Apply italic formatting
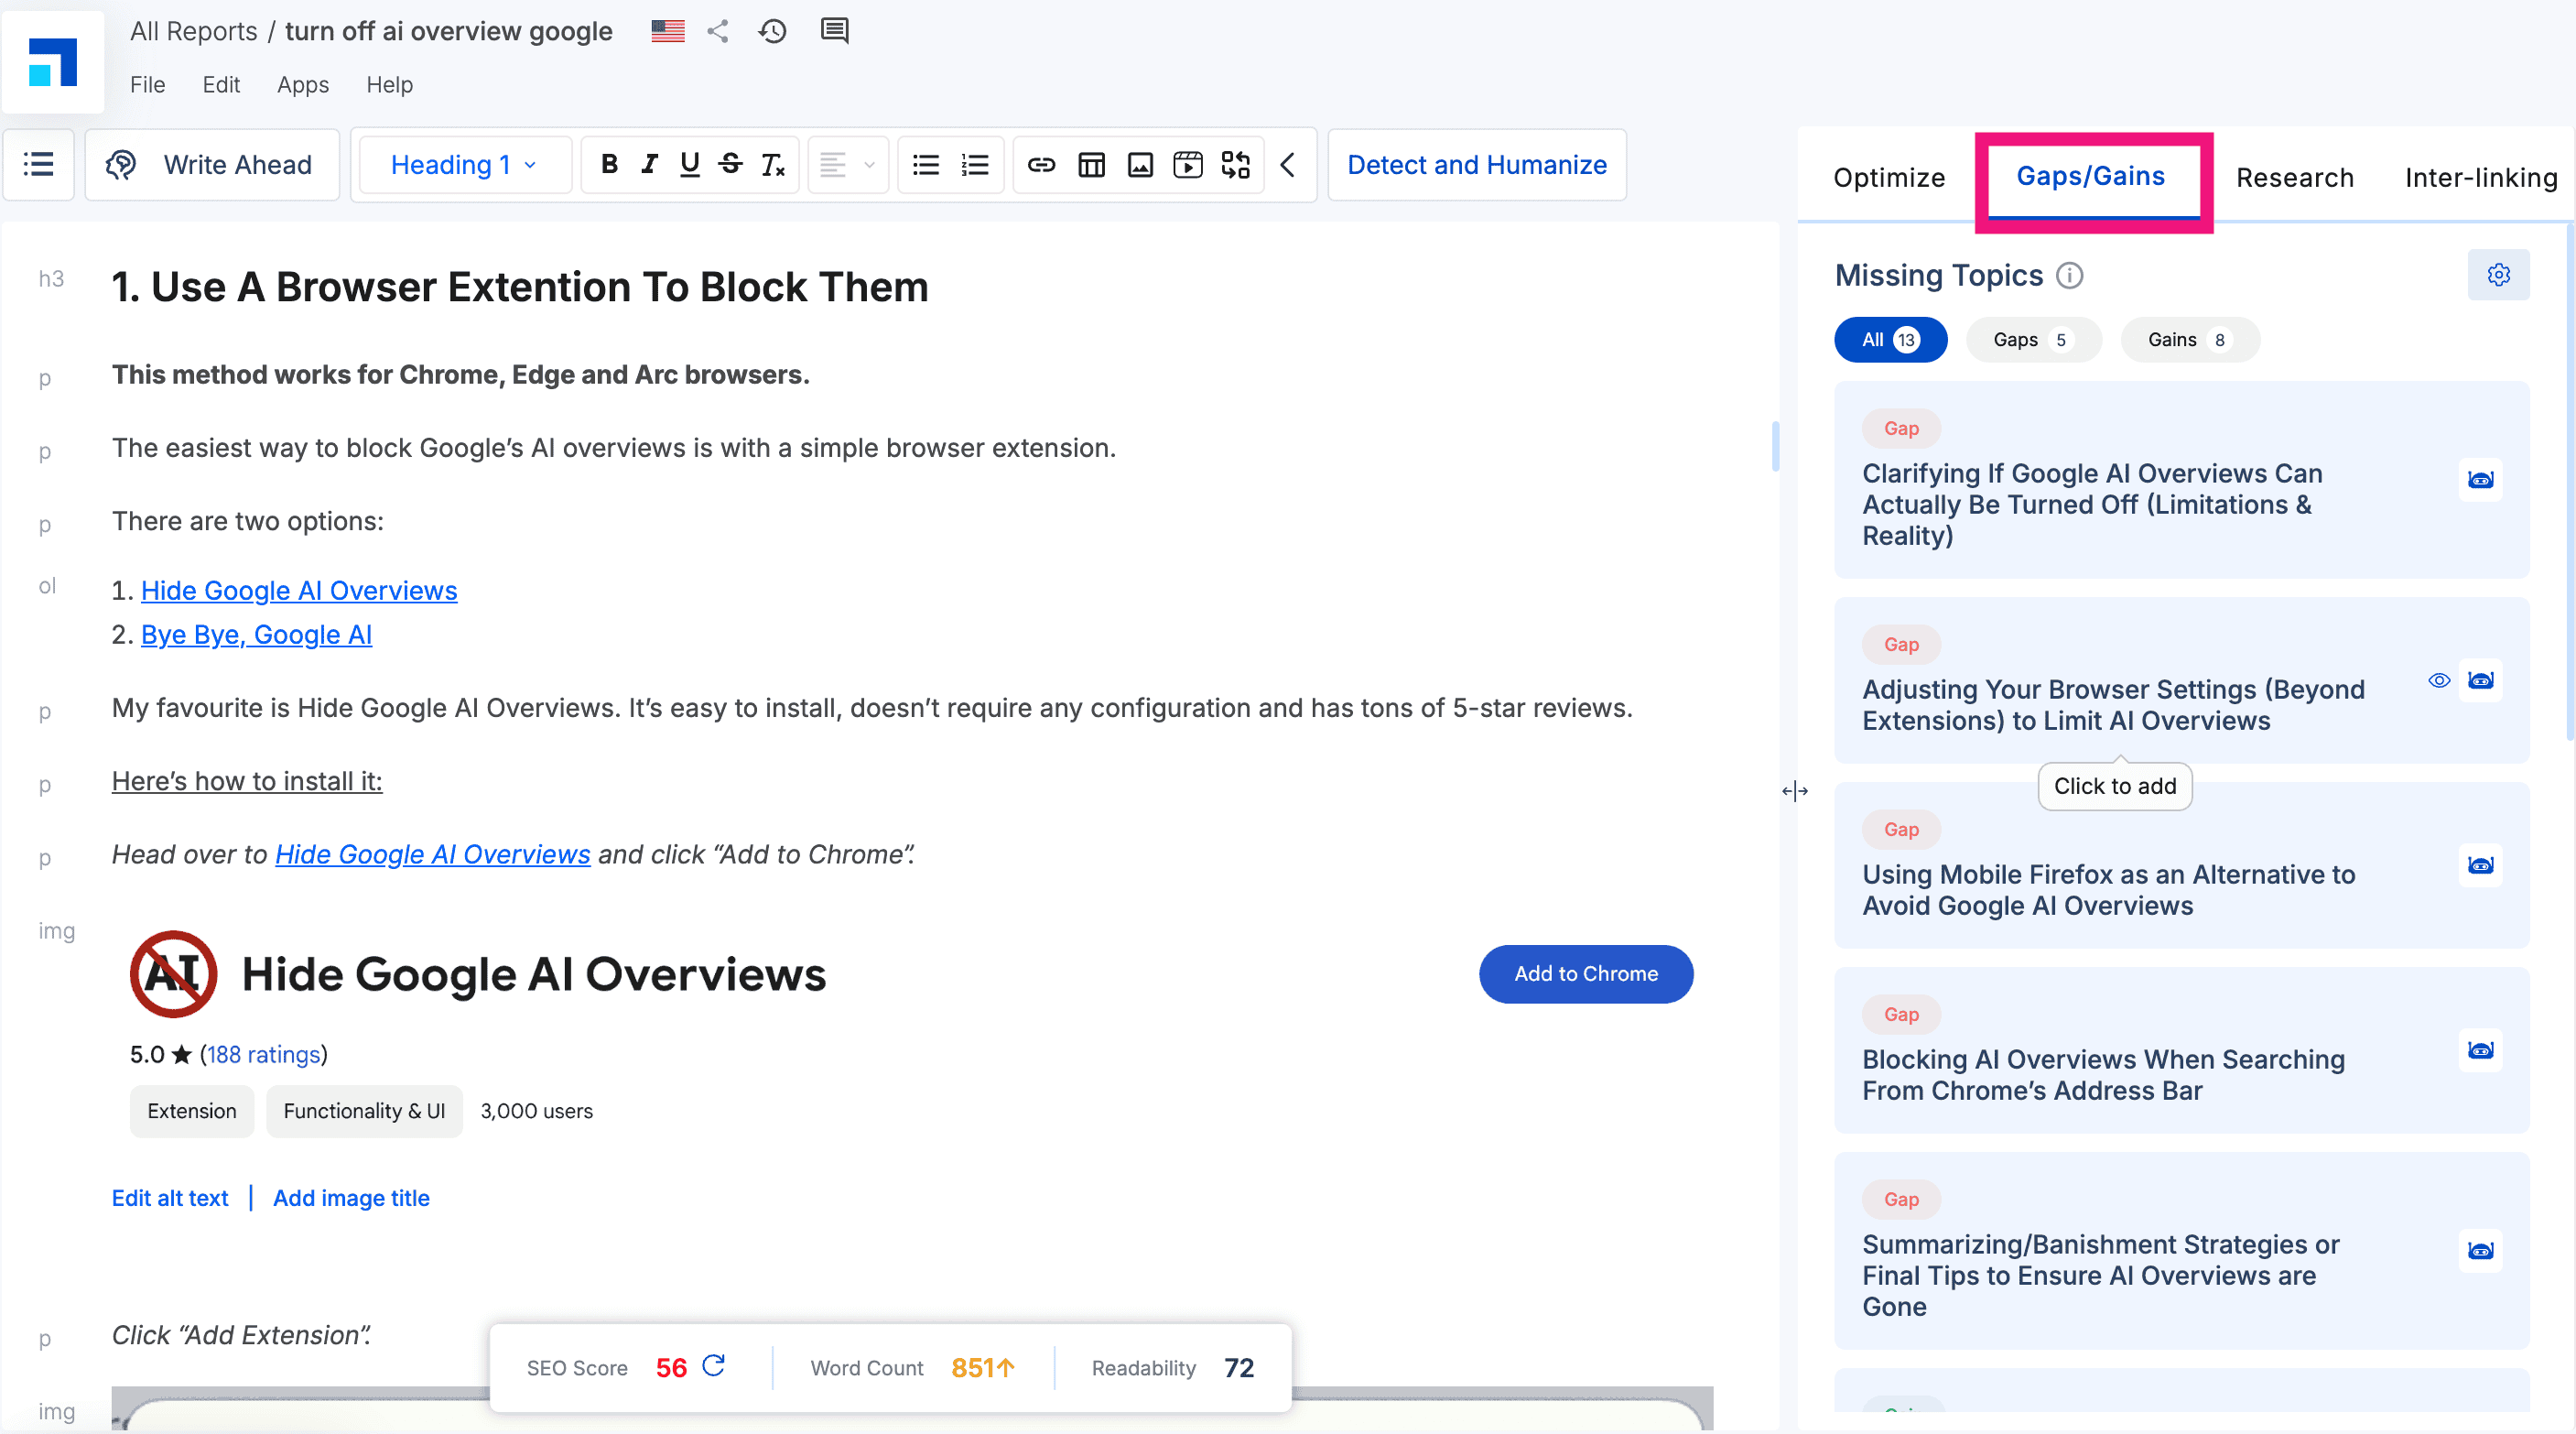2576x1434 pixels. [x=650, y=164]
